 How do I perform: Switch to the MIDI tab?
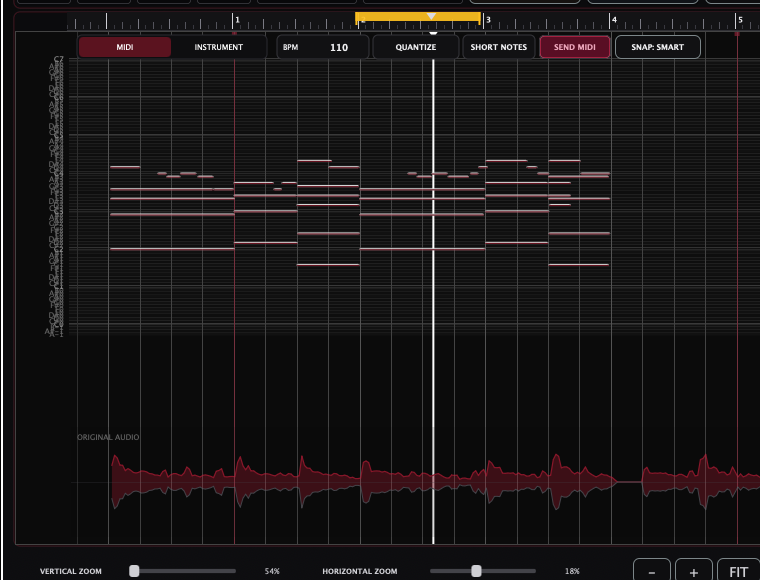point(125,47)
